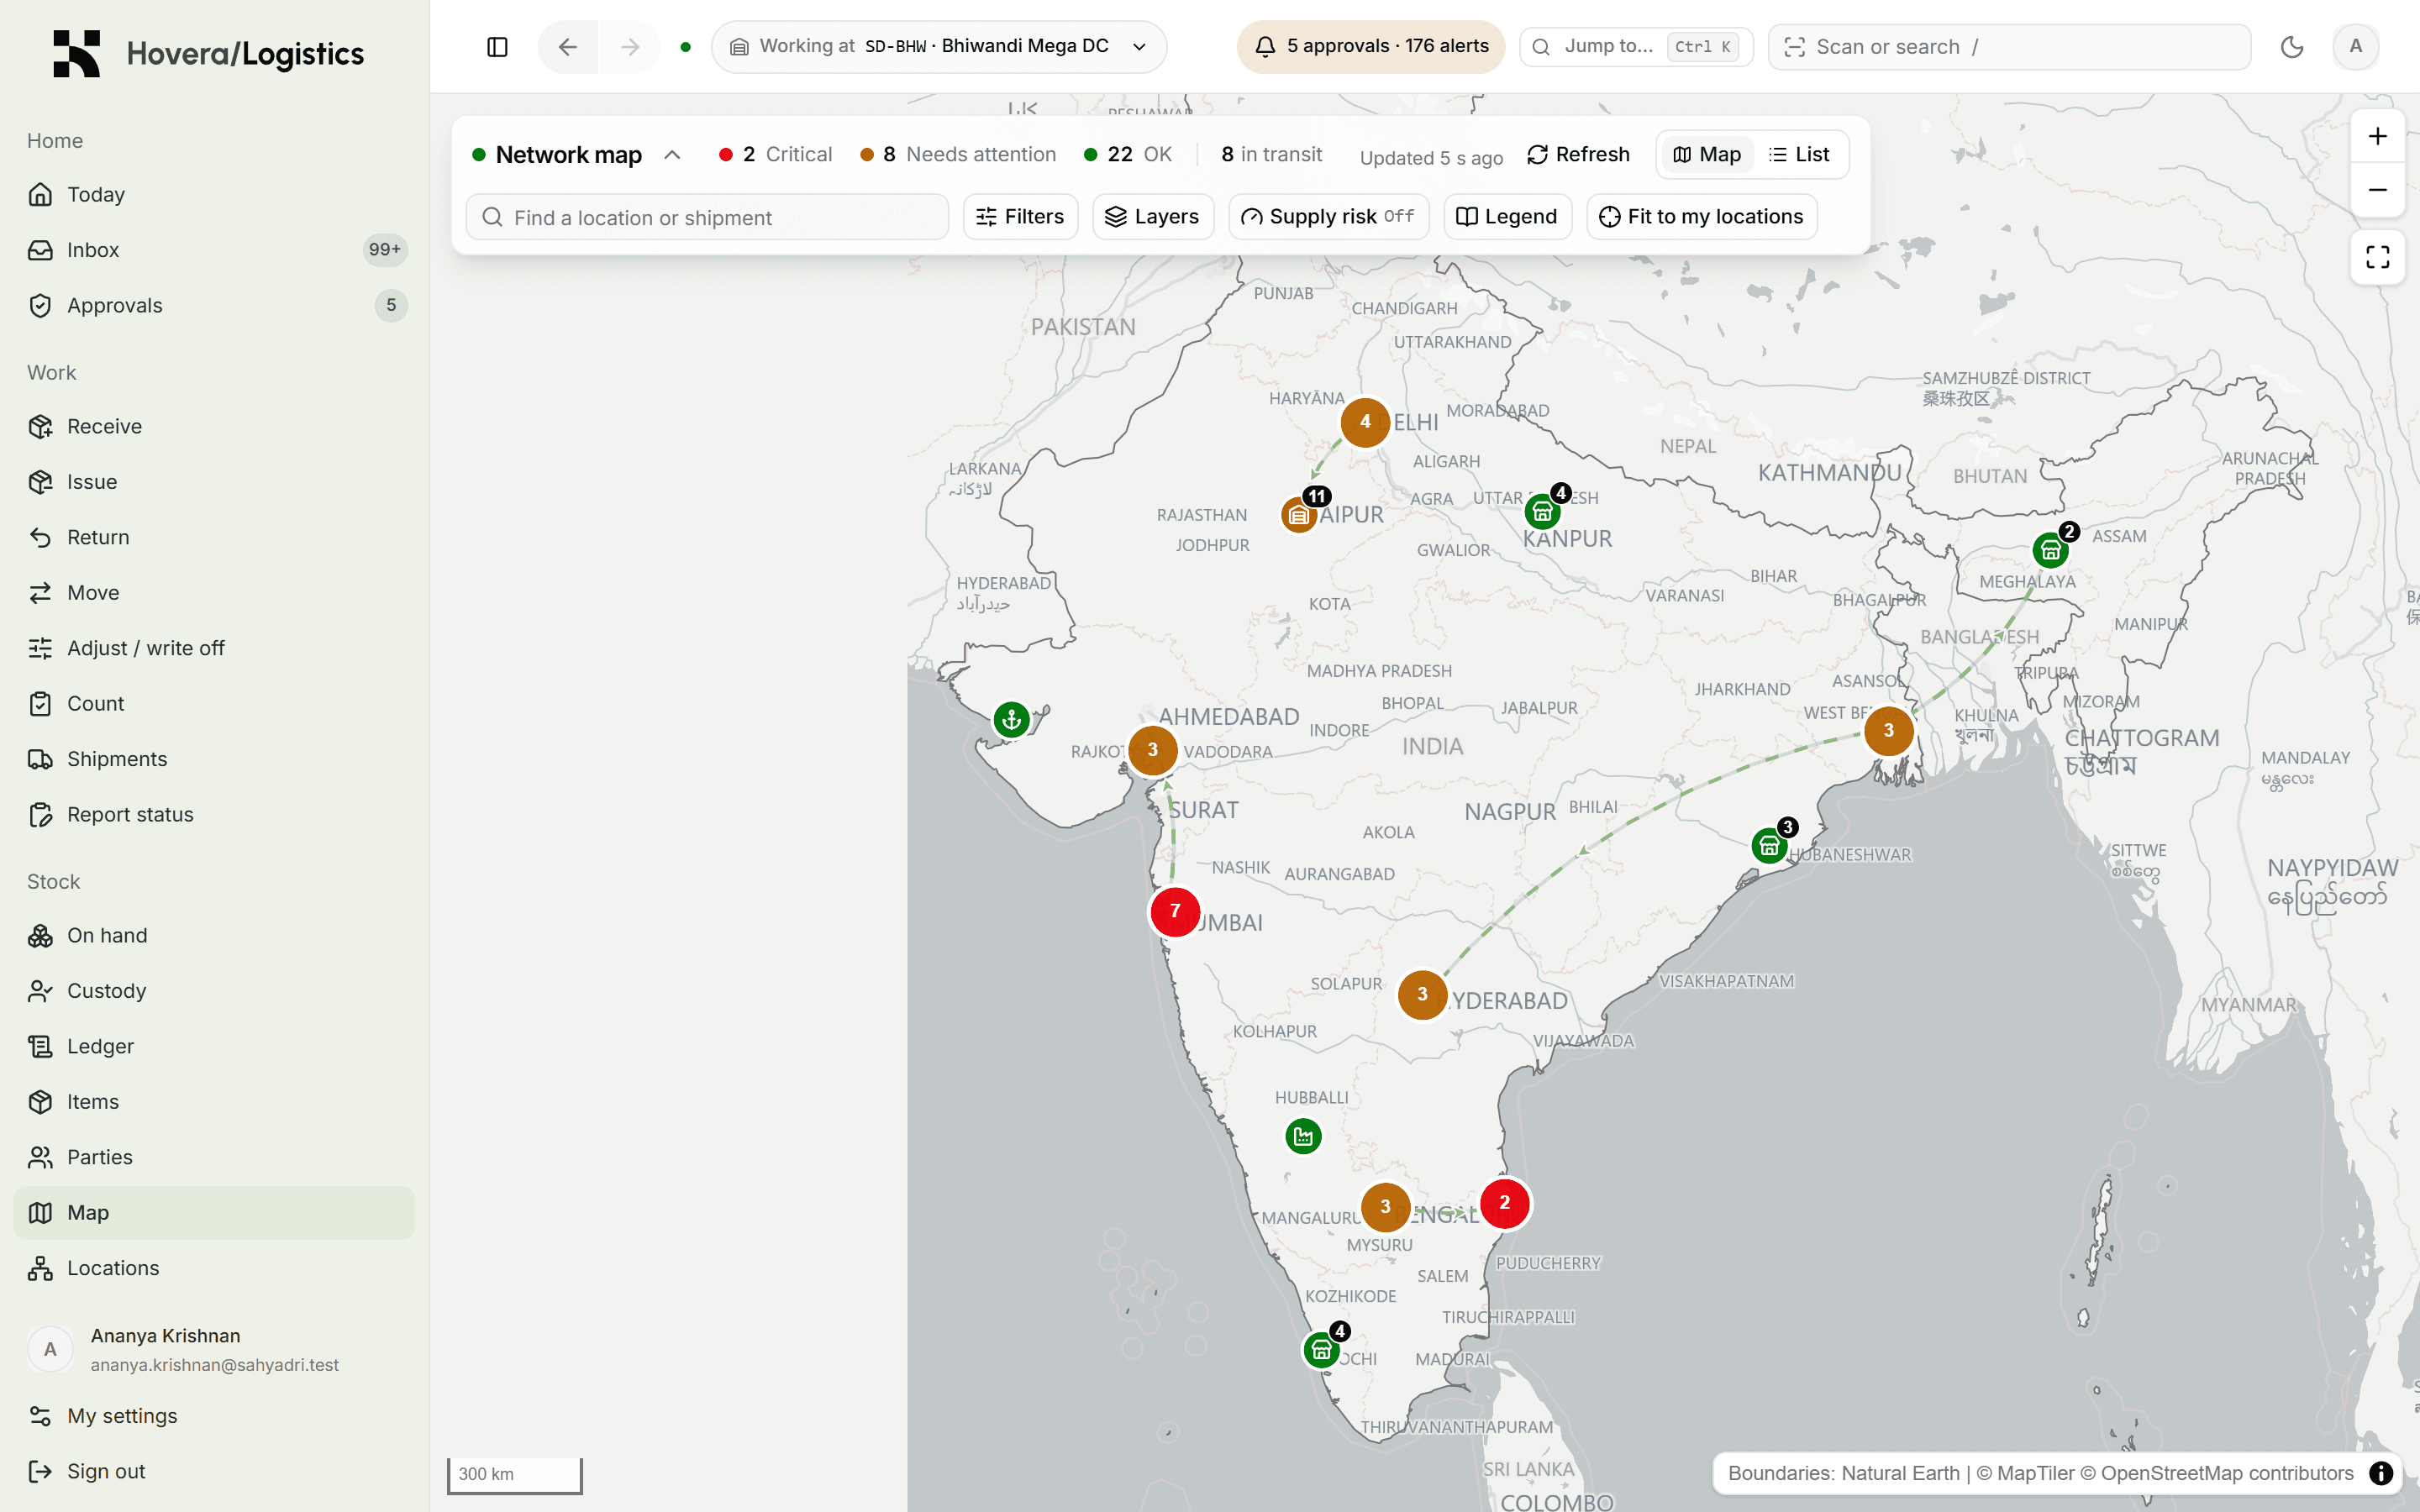Go forward with the right arrow
Image resolution: width=2420 pixels, height=1512 pixels.
coord(630,47)
